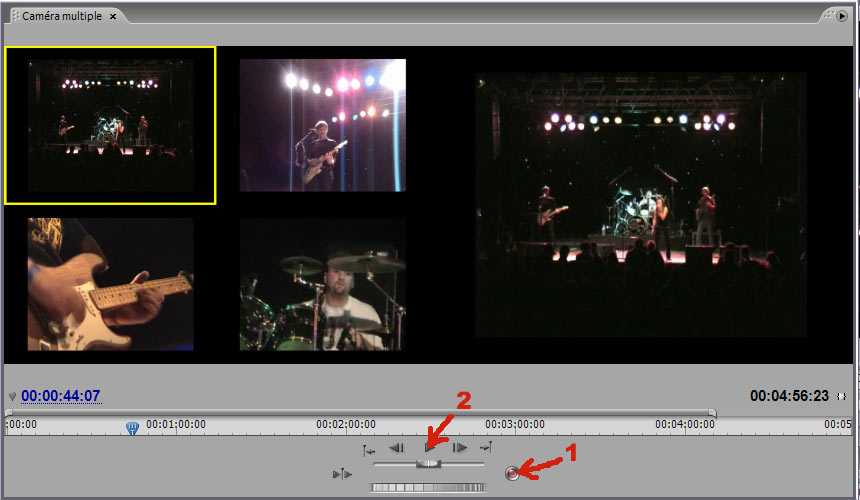This screenshot has width=860, height=500.
Task: Open the panel menu in the top-right corner
Action: (842, 16)
